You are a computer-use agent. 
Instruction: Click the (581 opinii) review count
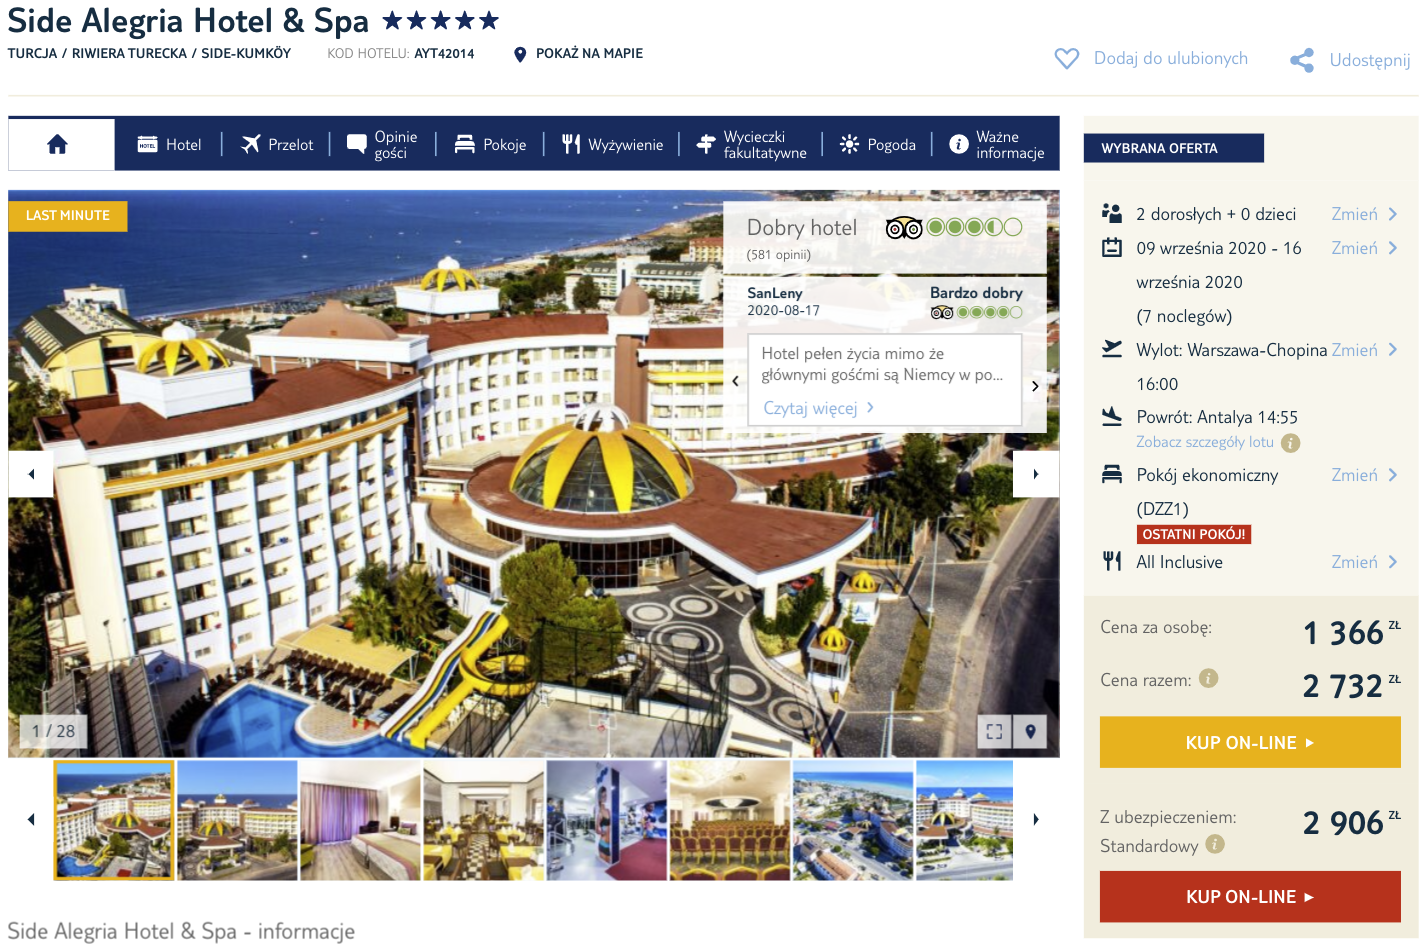[x=779, y=255]
